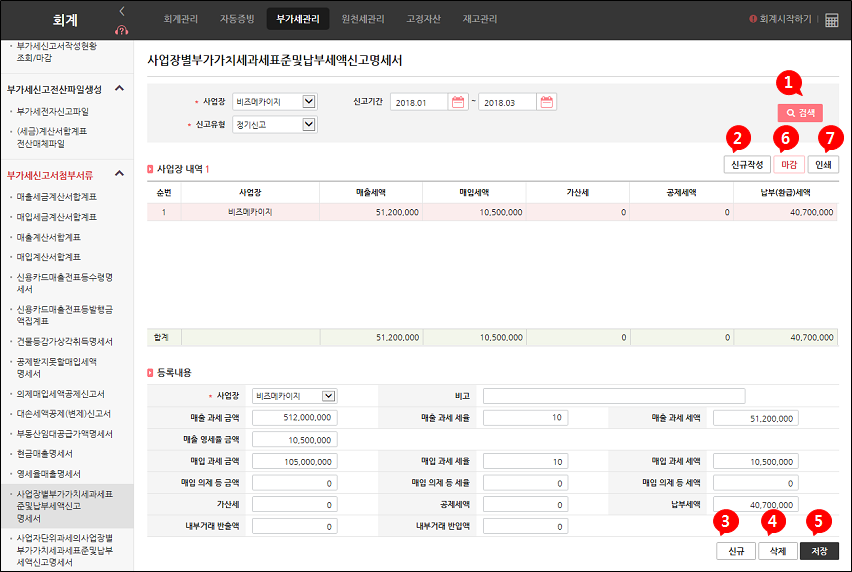852x572 pixels.
Task: Click the 납부(환급)세액 column header
Action: tap(786, 192)
